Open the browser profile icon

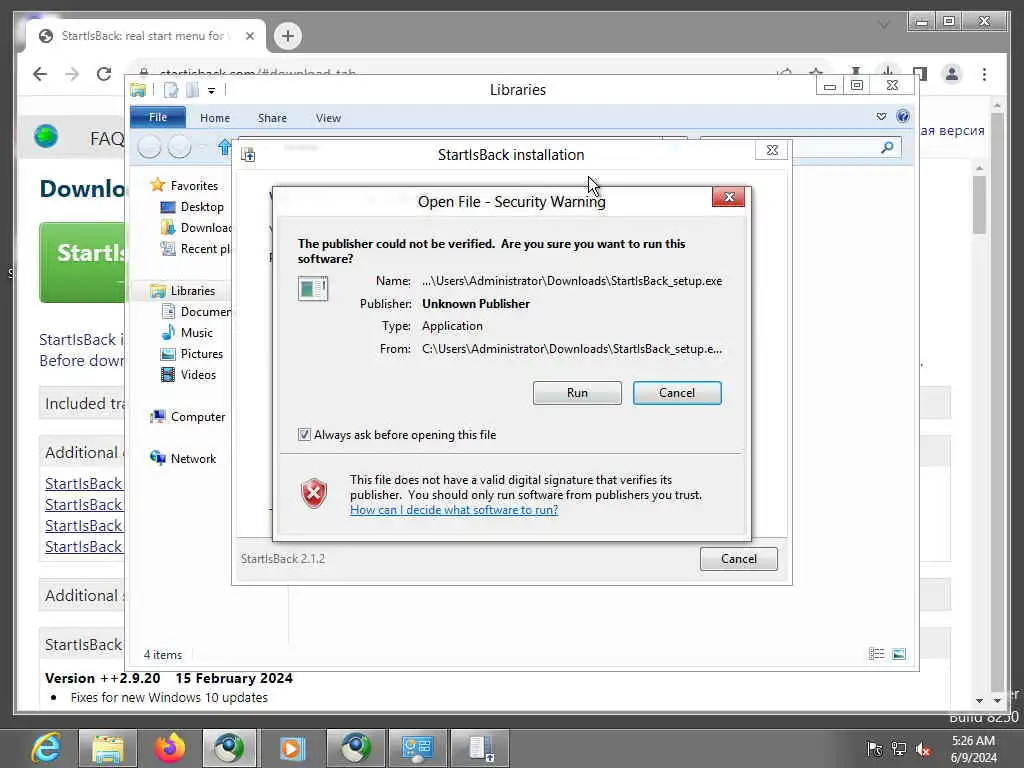tap(952, 74)
